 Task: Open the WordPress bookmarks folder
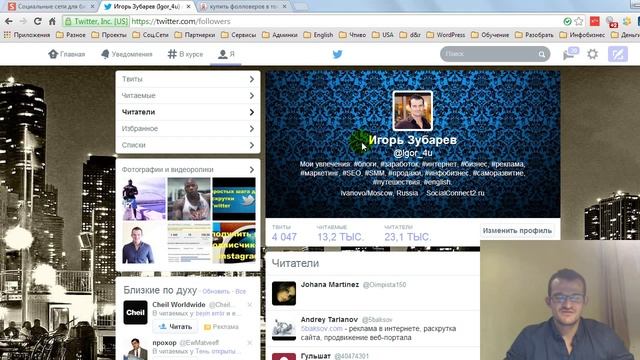click(446, 35)
